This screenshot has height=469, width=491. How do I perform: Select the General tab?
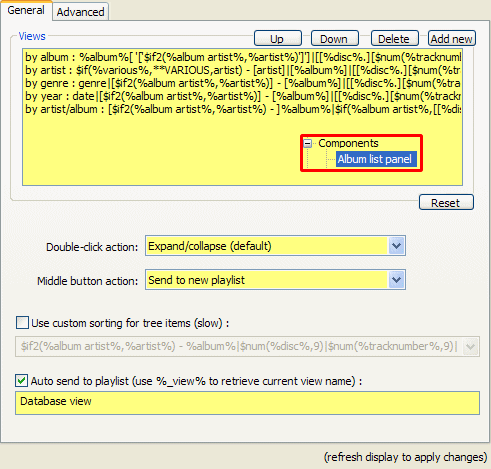(x=26, y=10)
